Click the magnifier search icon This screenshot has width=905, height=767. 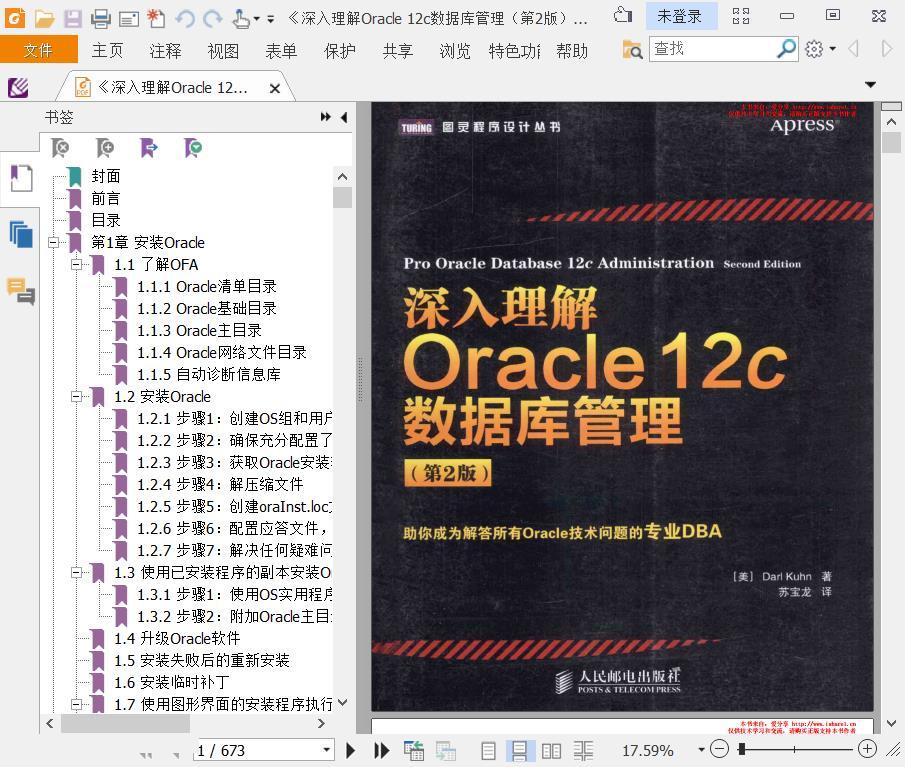click(787, 49)
